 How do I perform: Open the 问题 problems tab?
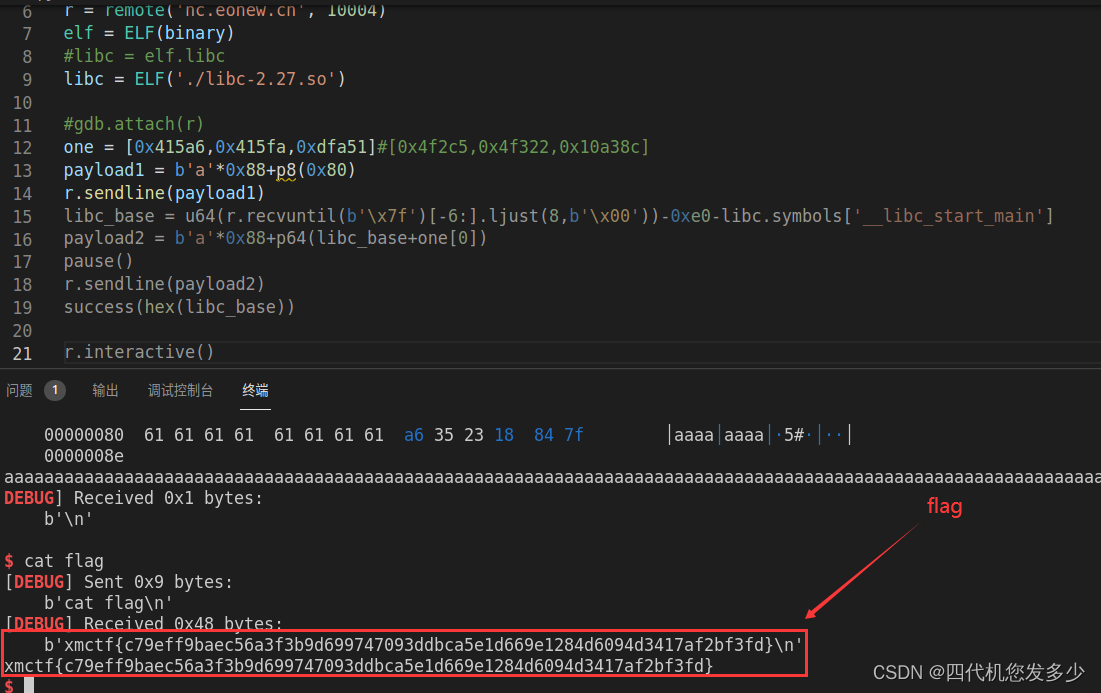(x=19, y=390)
